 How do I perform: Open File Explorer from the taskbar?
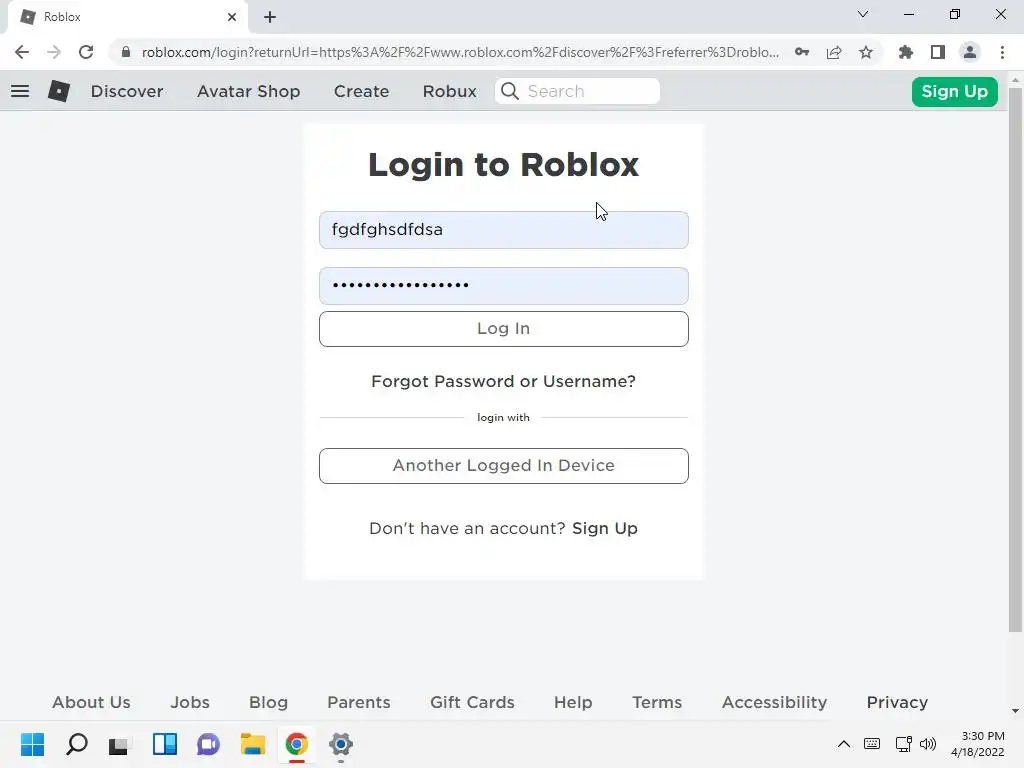click(x=253, y=744)
